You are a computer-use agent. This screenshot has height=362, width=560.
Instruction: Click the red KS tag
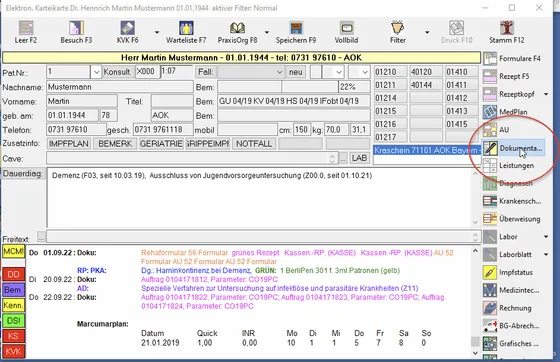tap(13, 336)
